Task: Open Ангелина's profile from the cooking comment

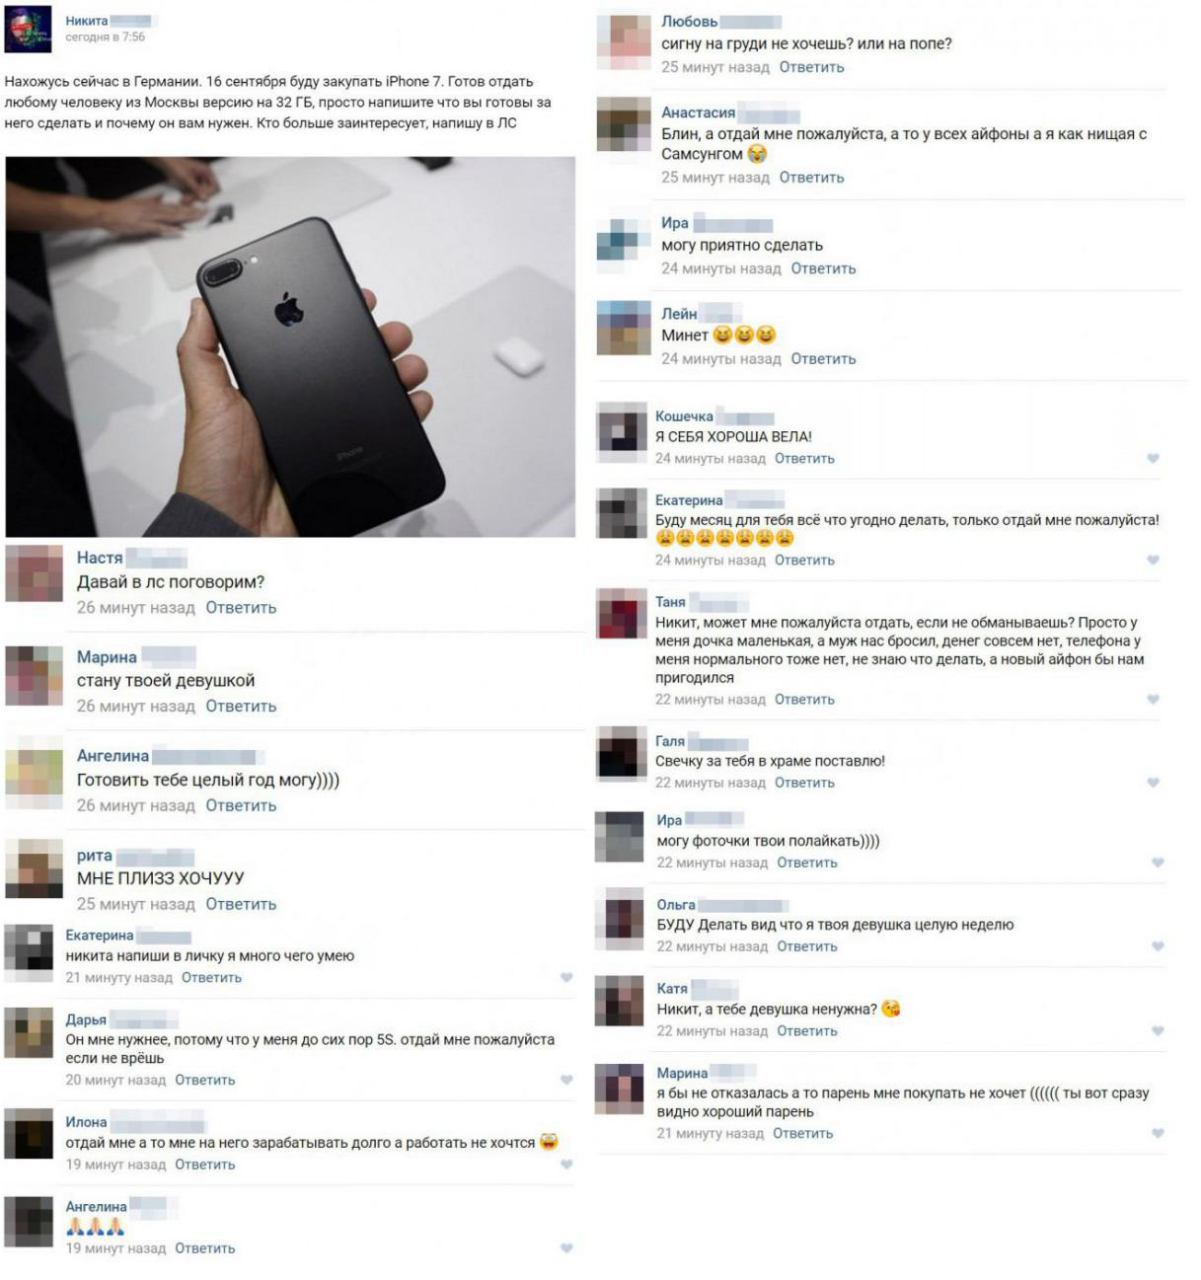Action: pyautogui.click(x=113, y=756)
